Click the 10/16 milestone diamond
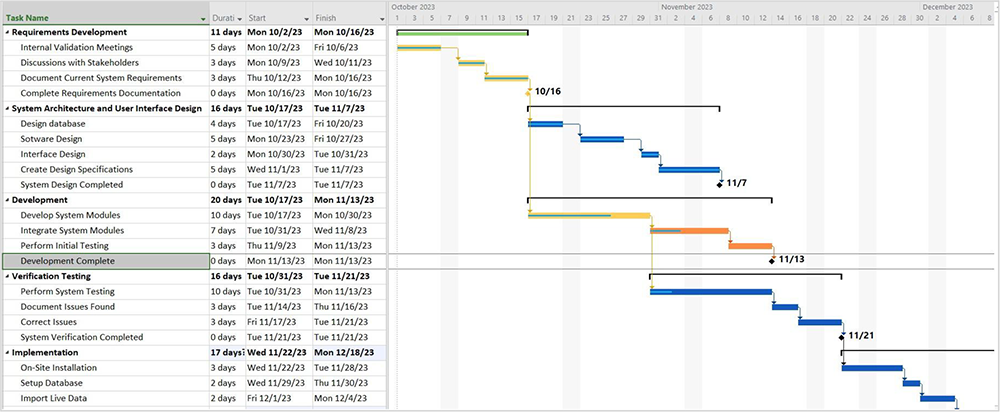1000x412 pixels. (528, 92)
